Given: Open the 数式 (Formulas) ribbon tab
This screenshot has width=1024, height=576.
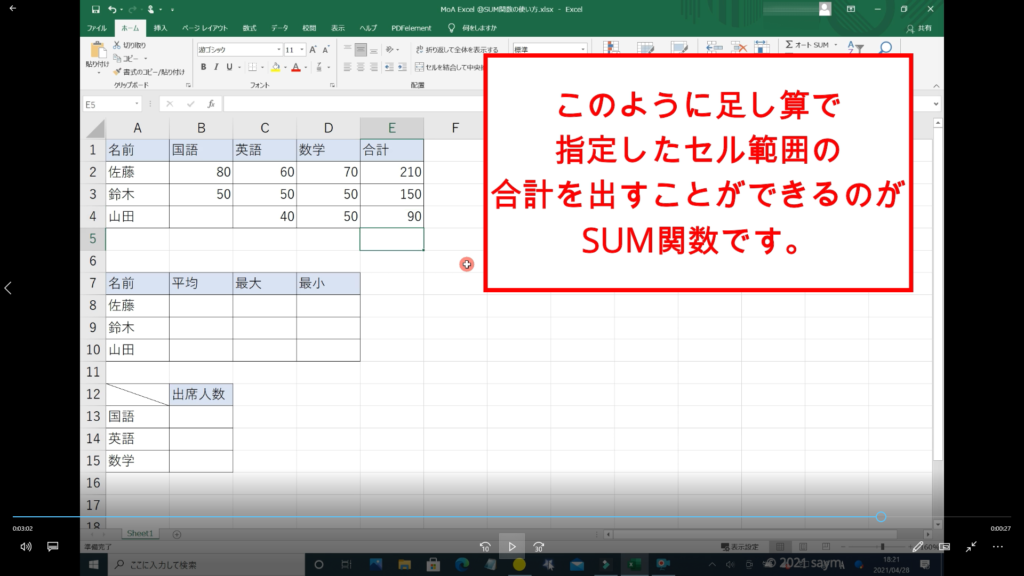Looking at the screenshot, I should (x=249, y=28).
